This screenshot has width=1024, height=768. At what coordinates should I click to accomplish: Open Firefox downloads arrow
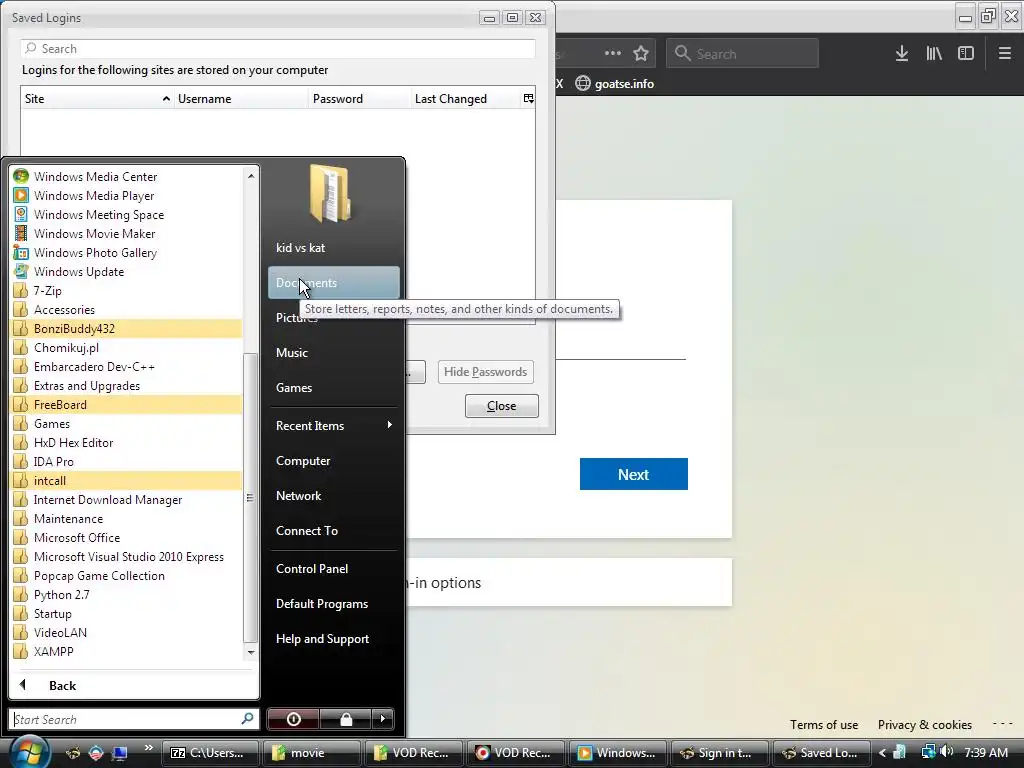pos(902,54)
